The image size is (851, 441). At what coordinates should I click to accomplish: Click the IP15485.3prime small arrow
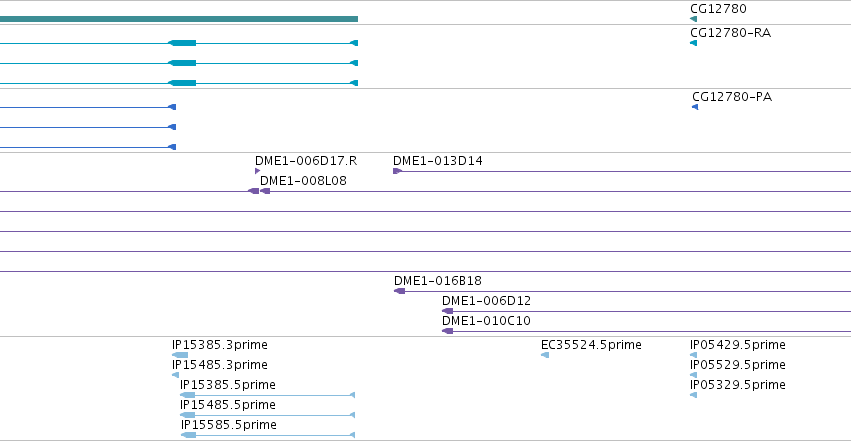pyautogui.click(x=175, y=375)
